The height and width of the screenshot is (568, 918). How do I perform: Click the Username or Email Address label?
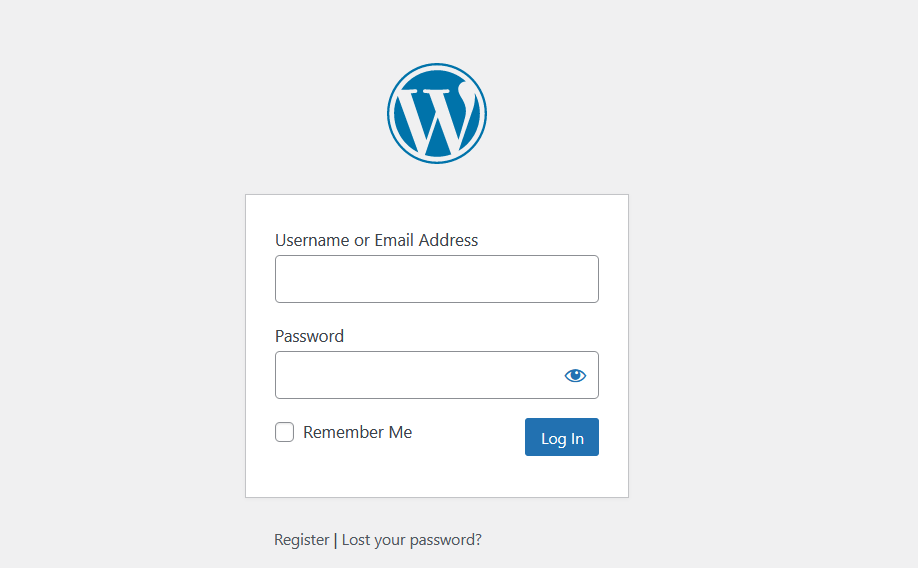point(376,240)
